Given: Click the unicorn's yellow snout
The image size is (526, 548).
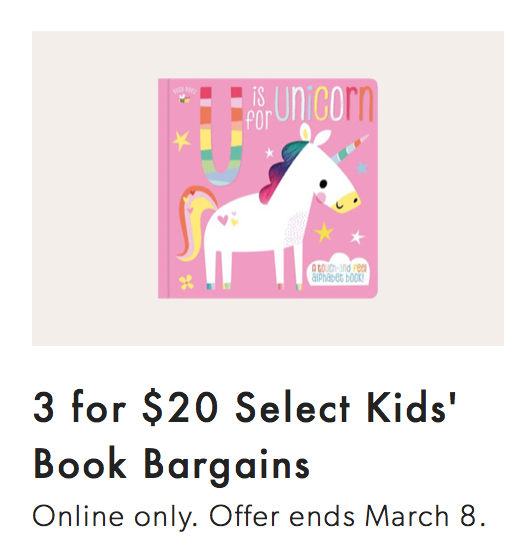Looking at the screenshot, I should pyautogui.click(x=346, y=202).
